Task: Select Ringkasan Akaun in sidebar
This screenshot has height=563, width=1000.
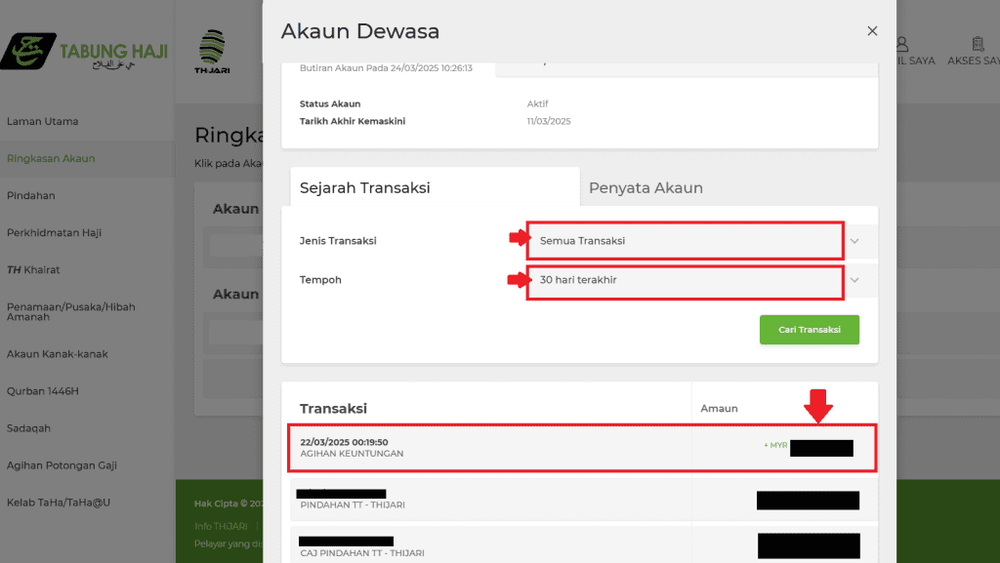Action: (51, 158)
